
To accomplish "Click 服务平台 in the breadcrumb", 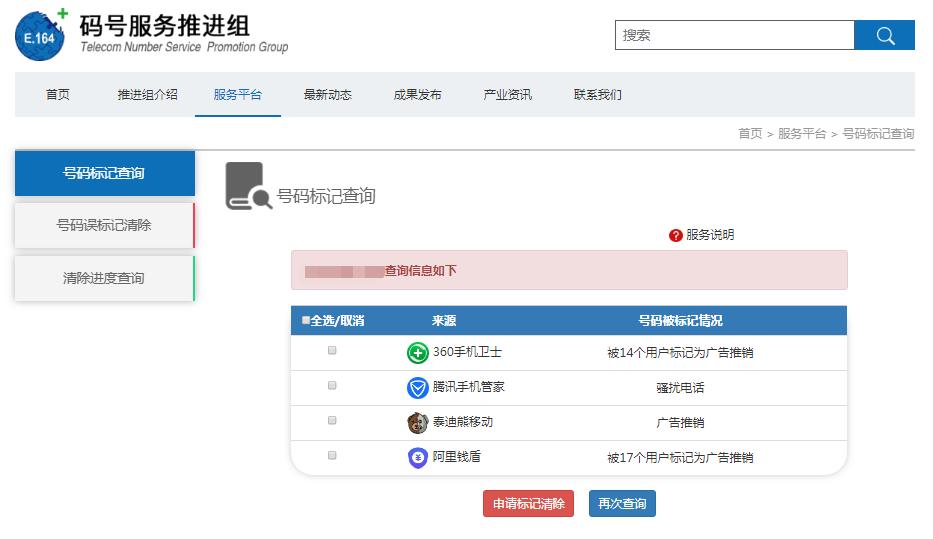I will (x=801, y=134).
